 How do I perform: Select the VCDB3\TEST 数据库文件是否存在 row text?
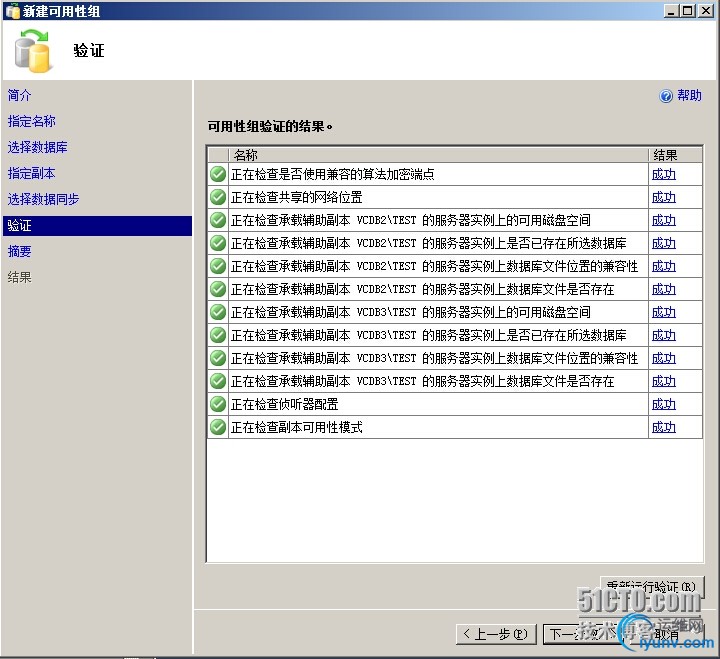[x=422, y=381]
